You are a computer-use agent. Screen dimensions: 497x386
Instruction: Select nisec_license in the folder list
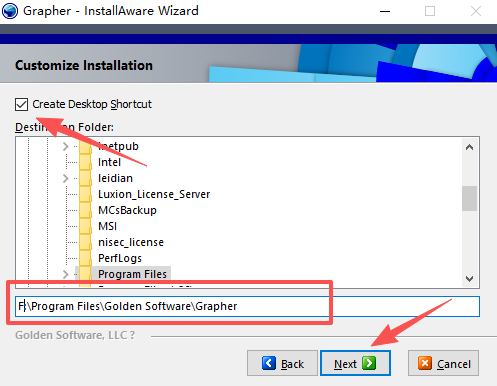click(x=131, y=242)
